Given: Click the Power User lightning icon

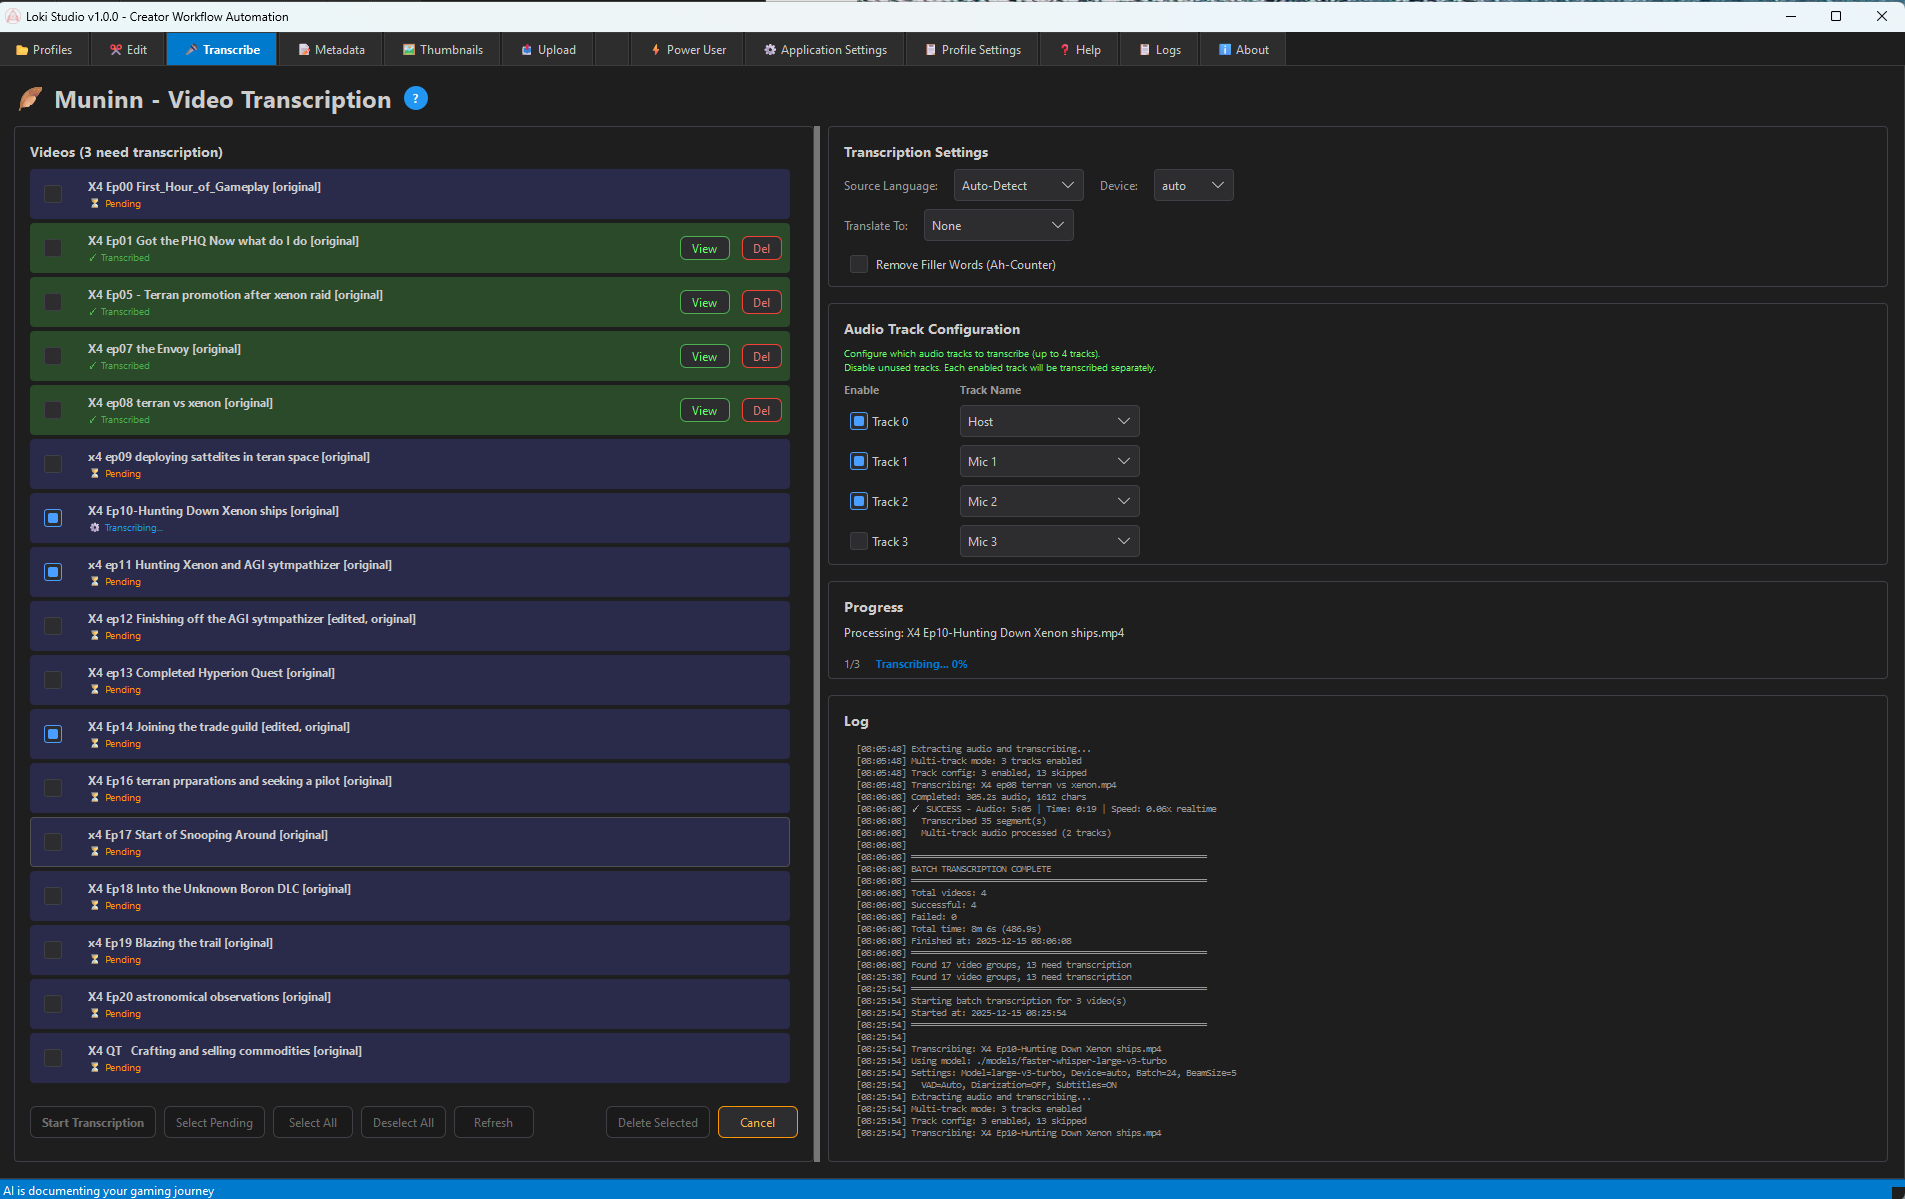Looking at the screenshot, I should pos(656,50).
